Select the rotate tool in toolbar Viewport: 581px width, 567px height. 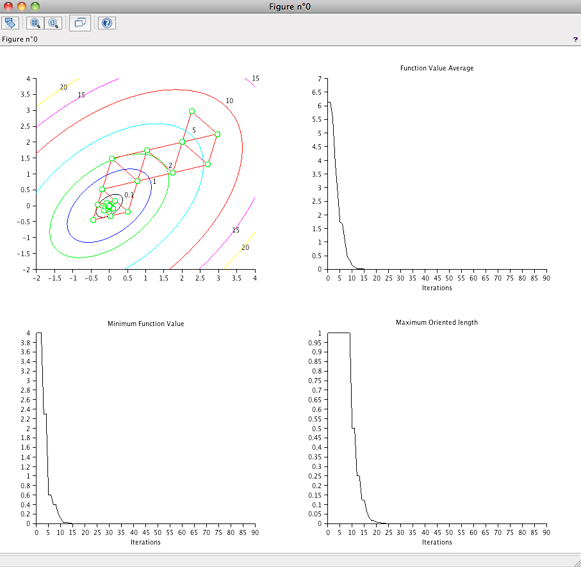(10, 23)
